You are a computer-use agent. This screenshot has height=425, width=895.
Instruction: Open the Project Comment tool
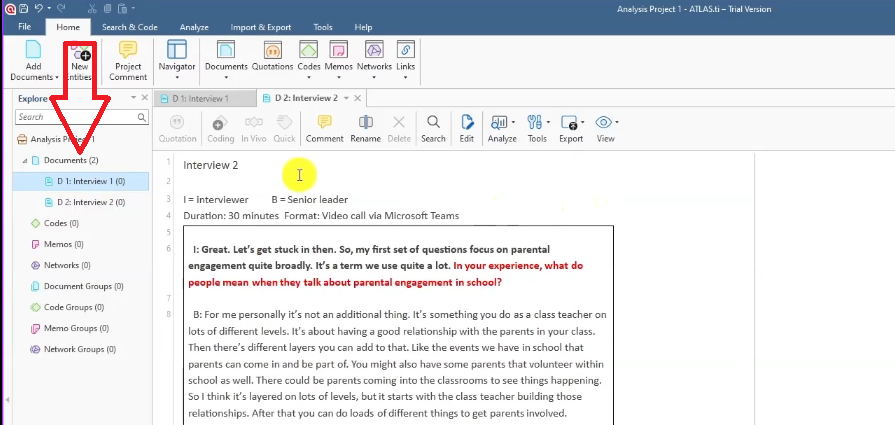tap(128, 52)
